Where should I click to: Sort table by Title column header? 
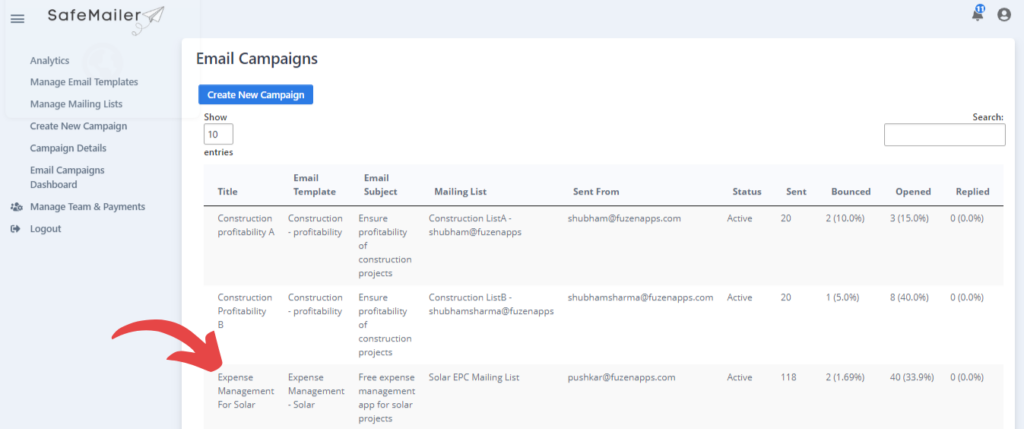pos(228,192)
